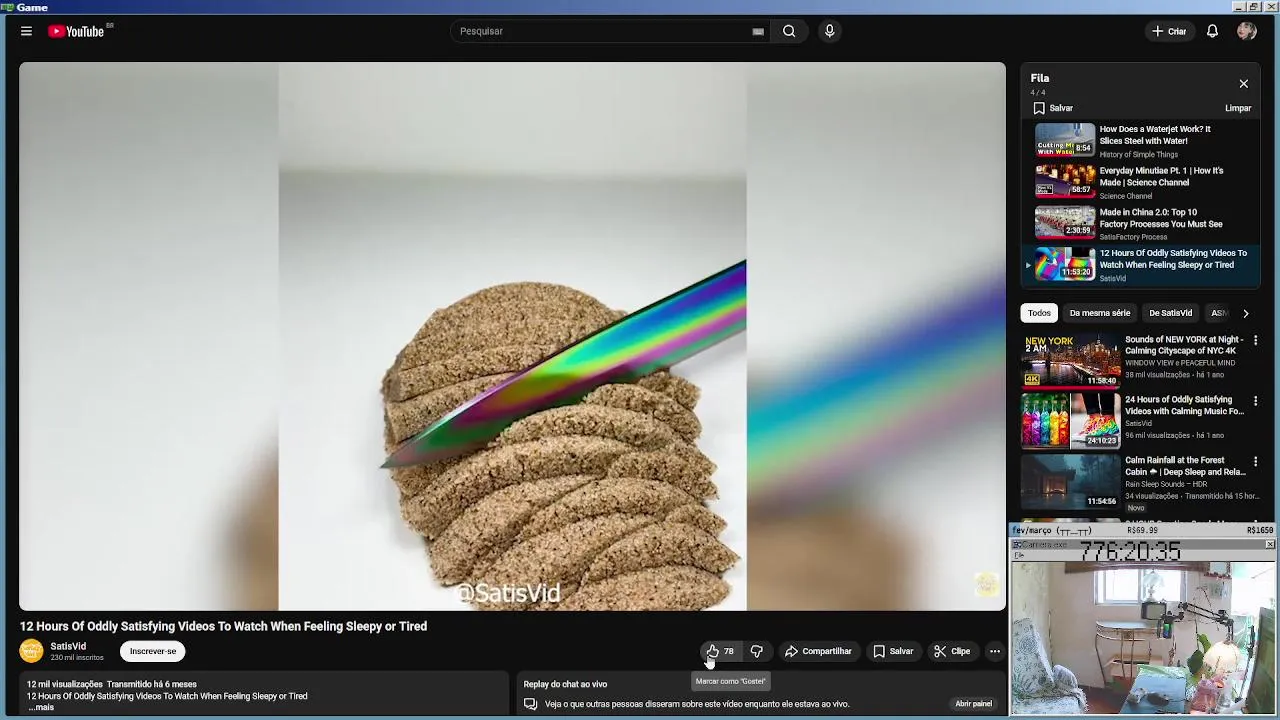Open 'Sounds of NEW YORK at Night' thumbnail
The height and width of the screenshot is (720, 1280).
[1070, 361]
